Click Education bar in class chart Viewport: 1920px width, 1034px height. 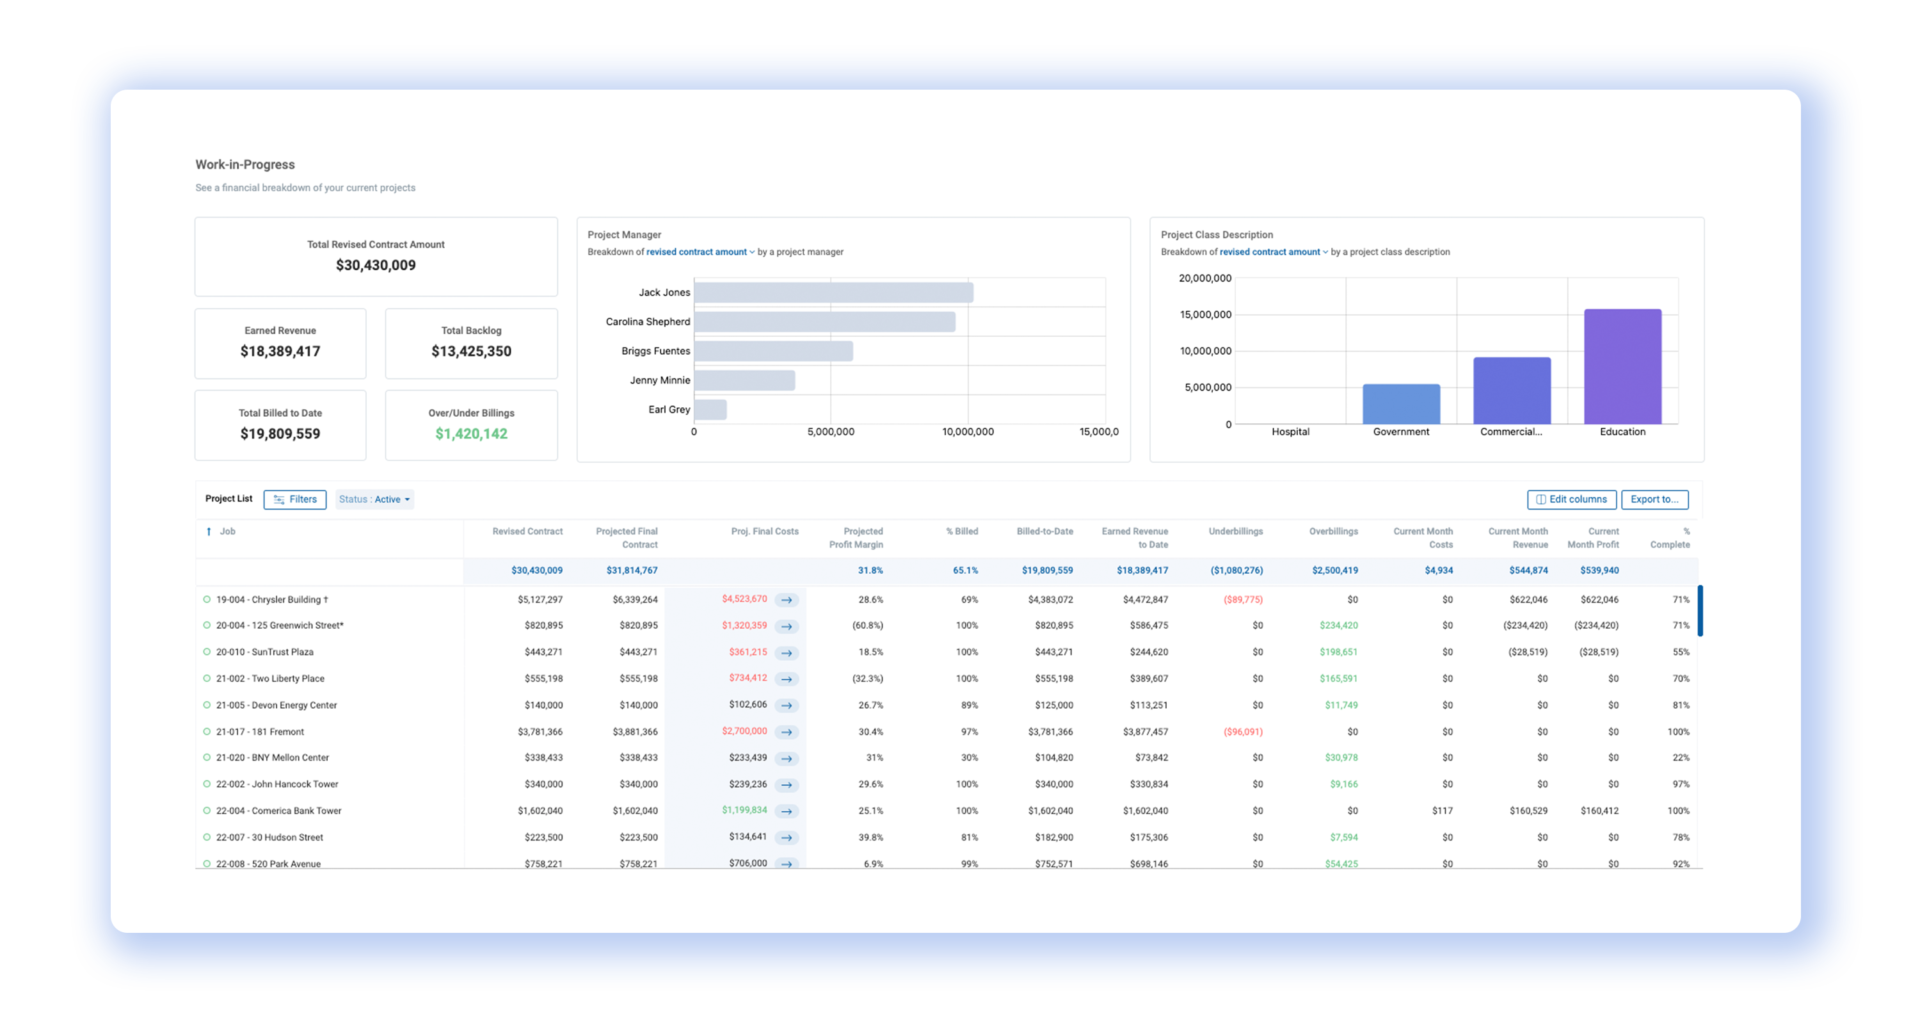point(1622,366)
